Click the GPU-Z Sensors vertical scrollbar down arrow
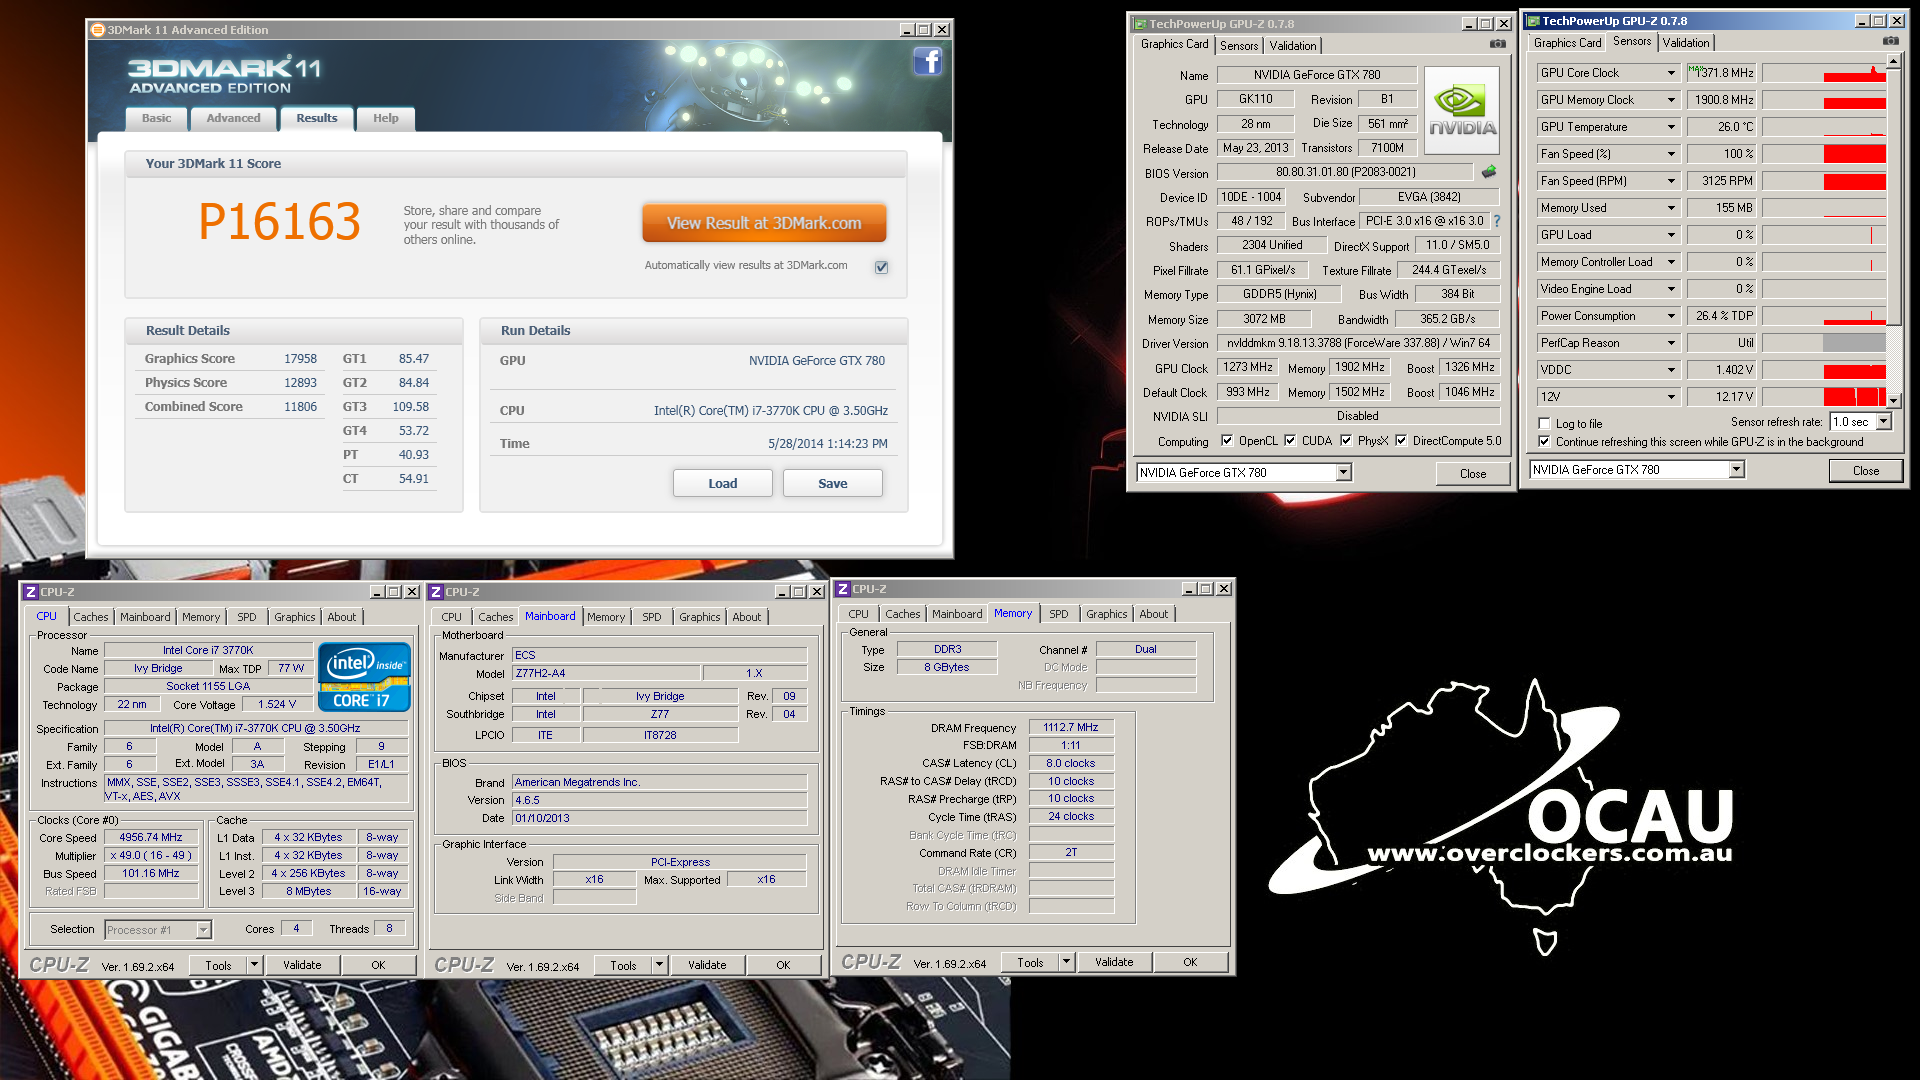Image resolution: width=1920 pixels, height=1080 pixels. (1893, 401)
